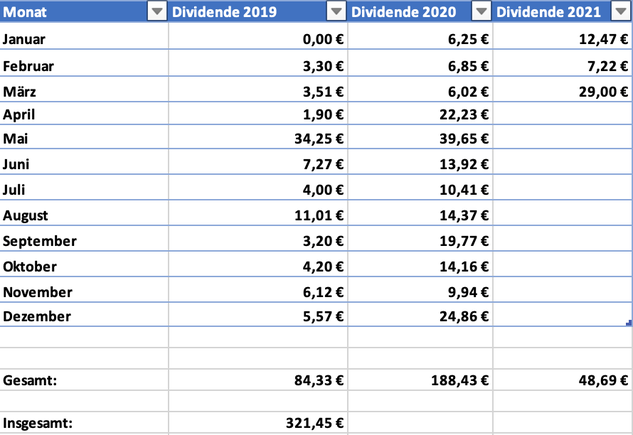
Task: Select the Dividende 2021 header cell
Action: click(562, 11)
